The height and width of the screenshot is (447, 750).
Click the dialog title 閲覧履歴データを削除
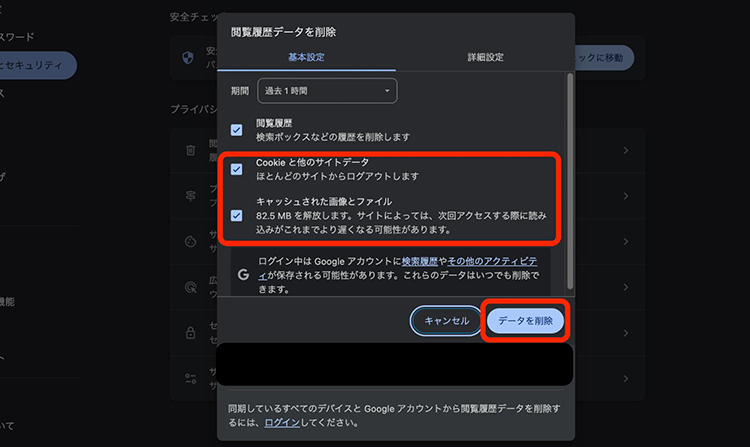click(x=283, y=32)
